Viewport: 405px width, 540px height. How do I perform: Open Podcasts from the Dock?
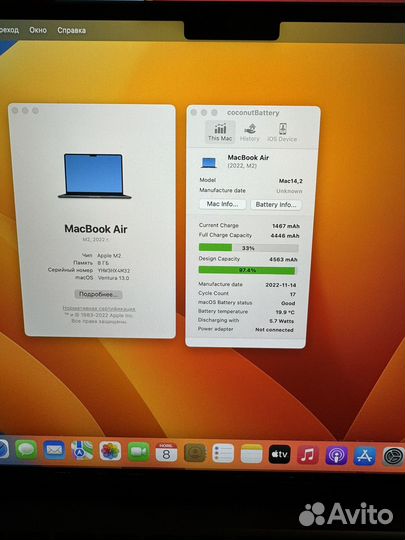click(x=336, y=456)
